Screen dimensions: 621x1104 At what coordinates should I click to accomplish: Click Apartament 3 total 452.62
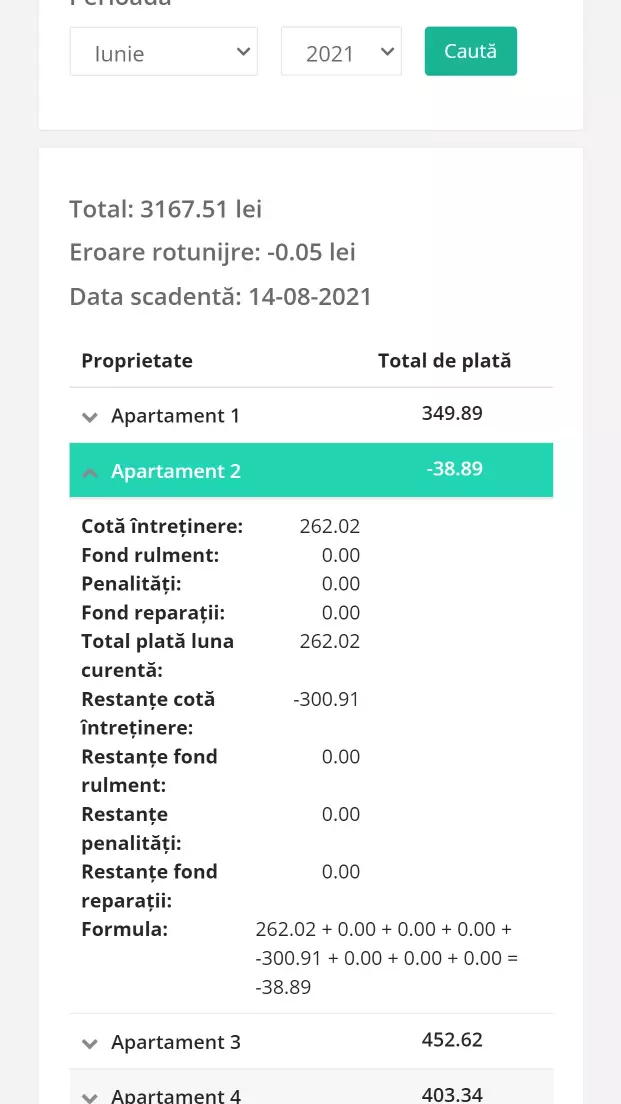point(452,1040)
